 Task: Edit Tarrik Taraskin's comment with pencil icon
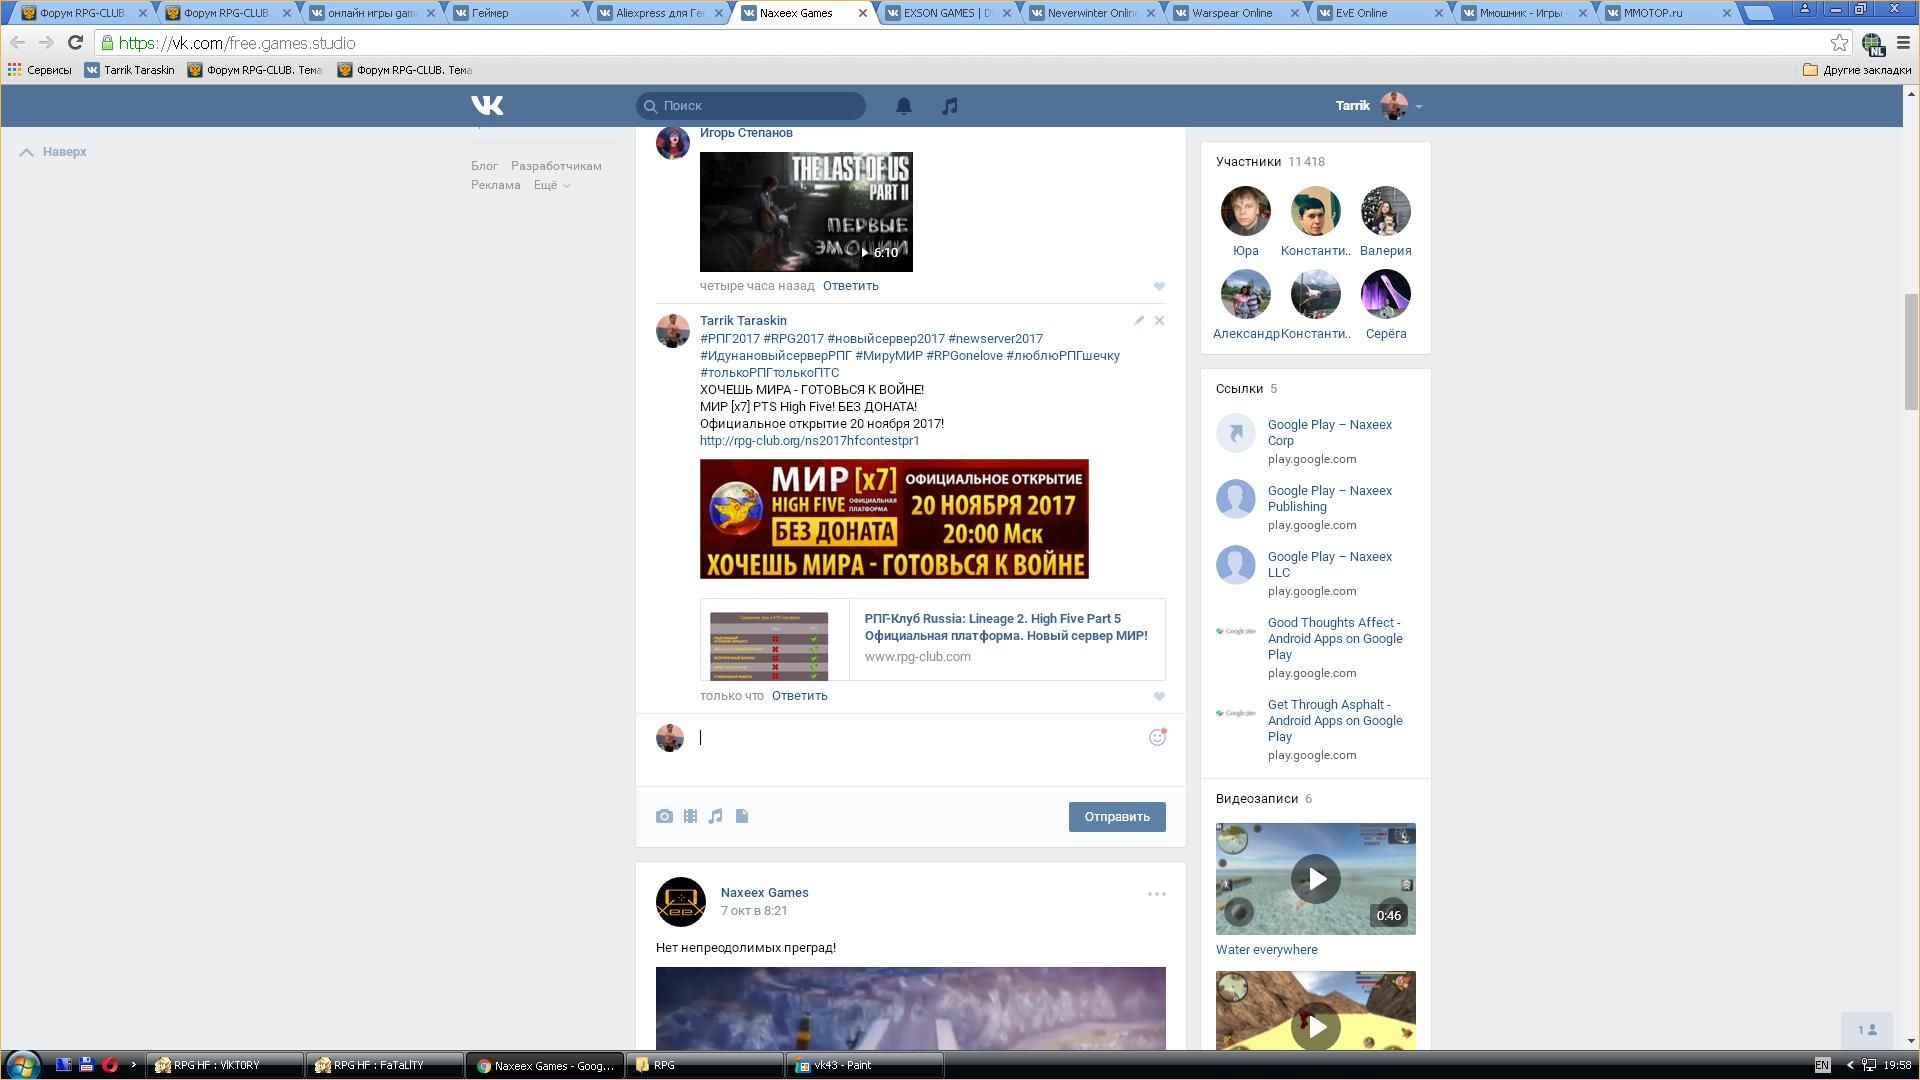(1138, 320)
